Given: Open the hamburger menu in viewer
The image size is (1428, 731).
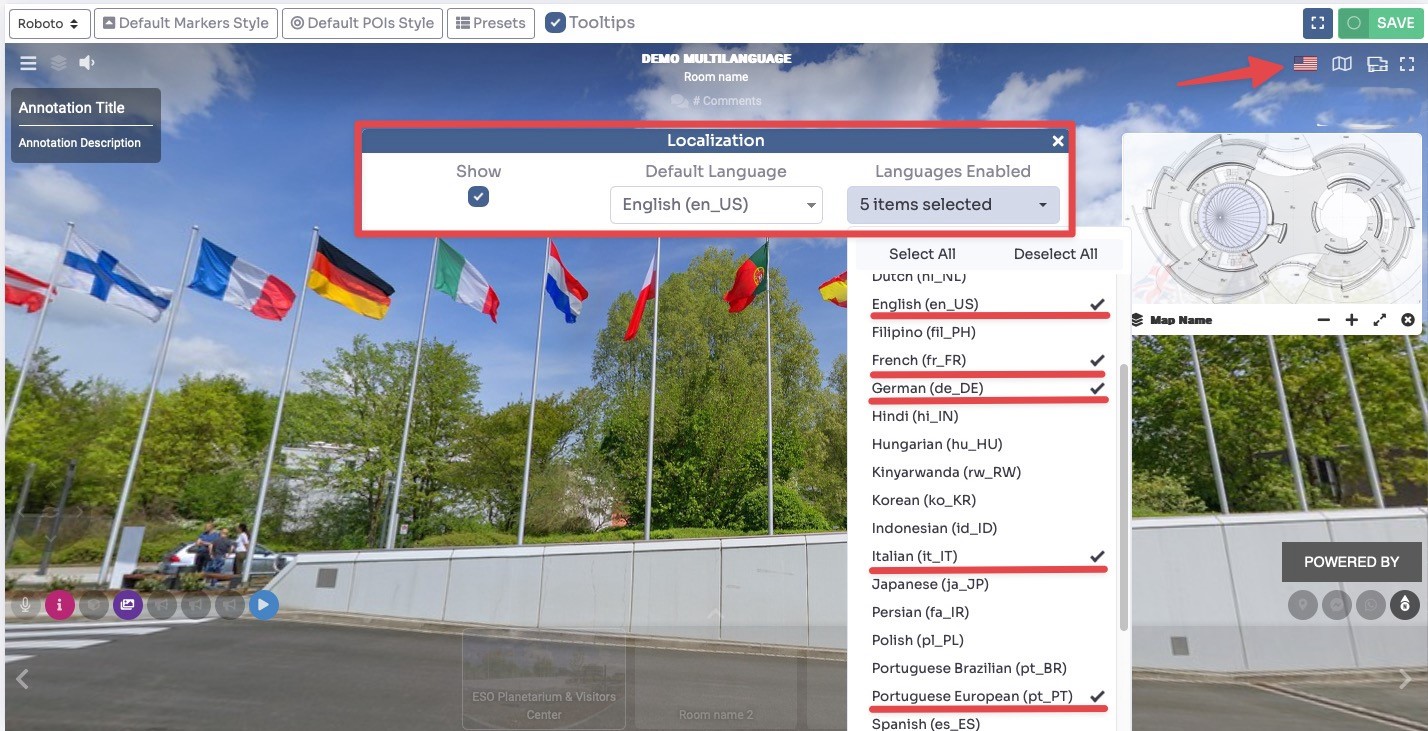Looking at the screenshot, I should (x=29, y=63).
